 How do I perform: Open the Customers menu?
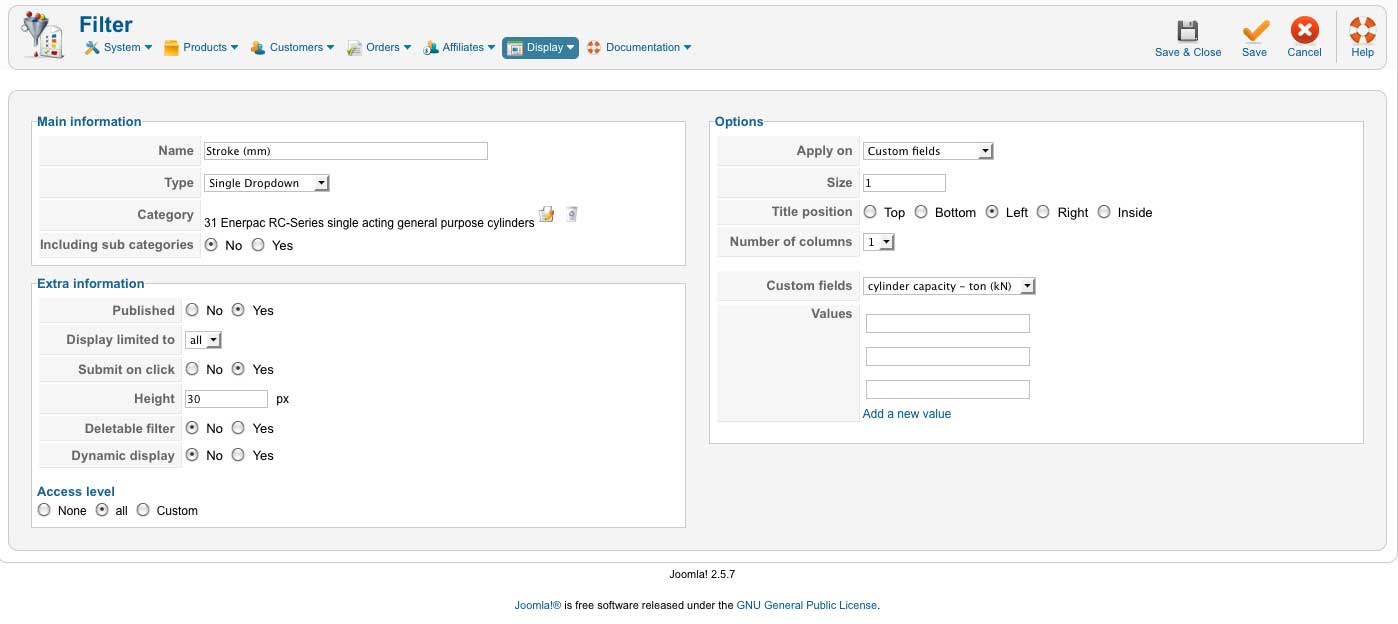coord(291,47)
